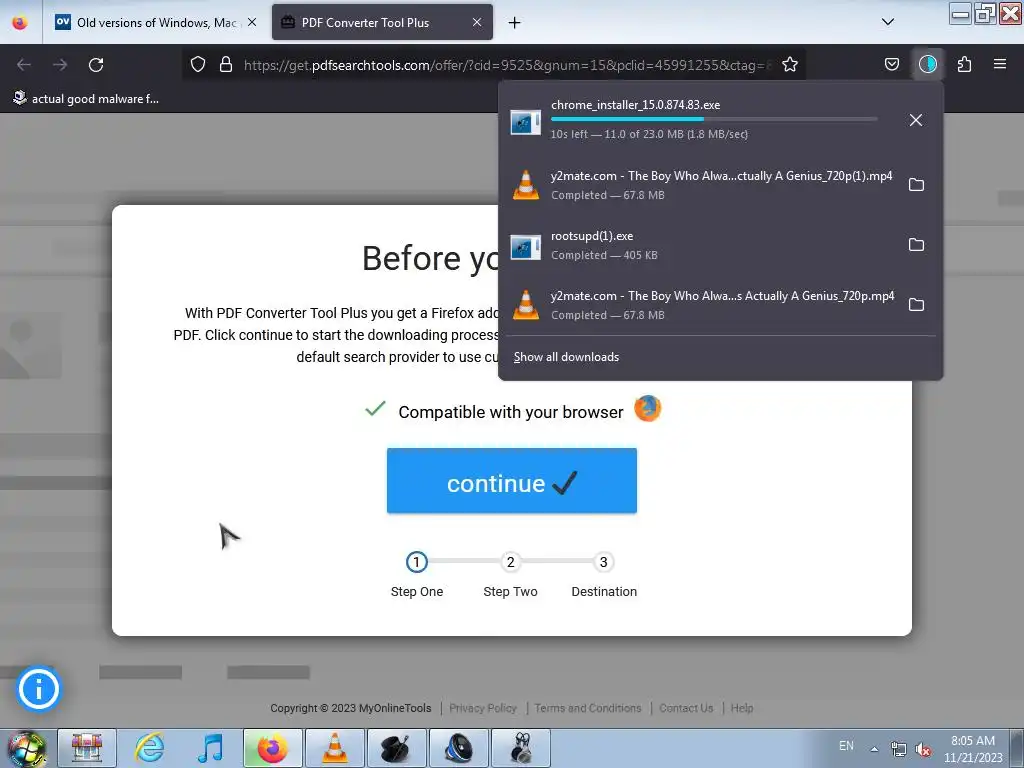Open the network tray icon

click(899, 749)
